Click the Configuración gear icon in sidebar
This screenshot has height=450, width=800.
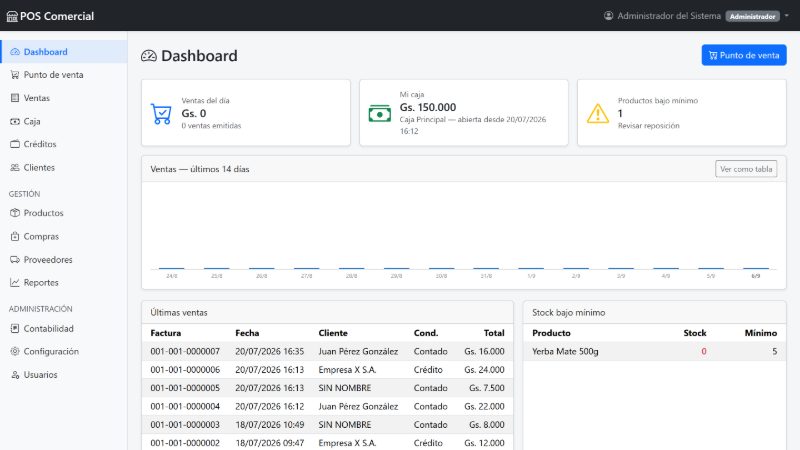tap(15, 352)
